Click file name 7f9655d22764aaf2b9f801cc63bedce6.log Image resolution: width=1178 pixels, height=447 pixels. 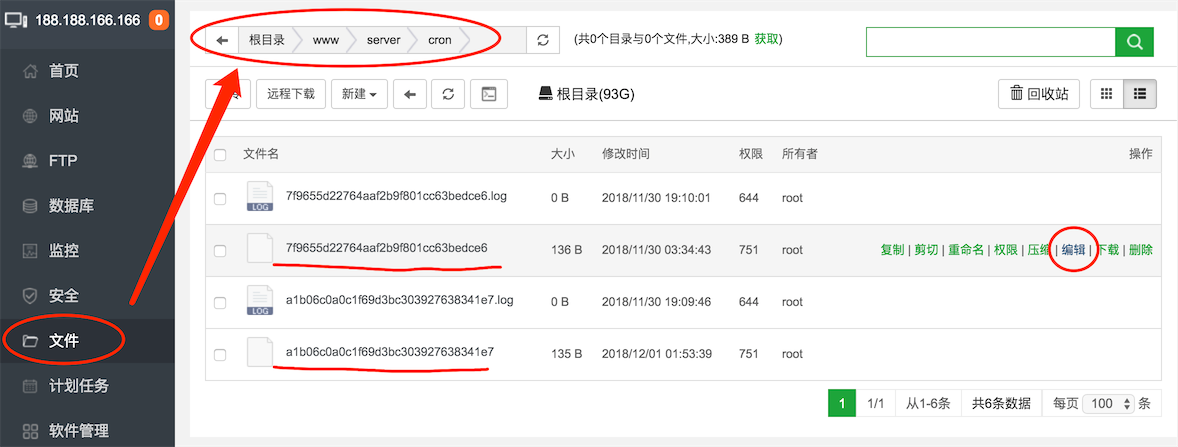pyautogui.click(x=397, y=196)
